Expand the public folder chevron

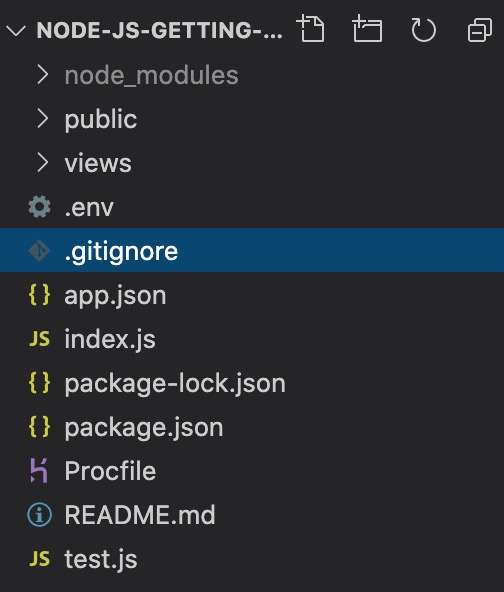click(x=43, y=119)
